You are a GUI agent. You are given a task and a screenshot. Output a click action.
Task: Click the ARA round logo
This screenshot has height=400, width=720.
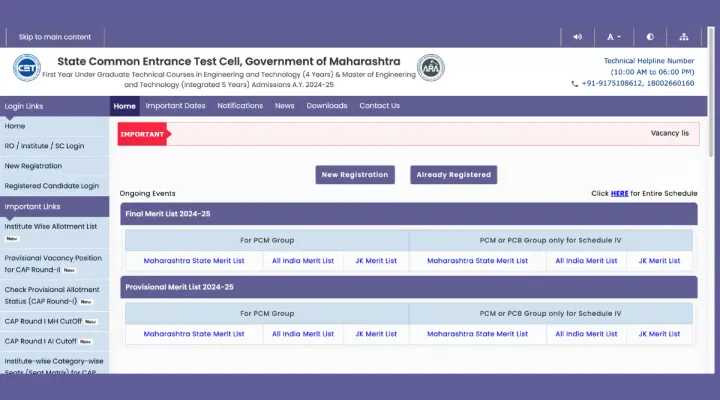tap(430, 68)
